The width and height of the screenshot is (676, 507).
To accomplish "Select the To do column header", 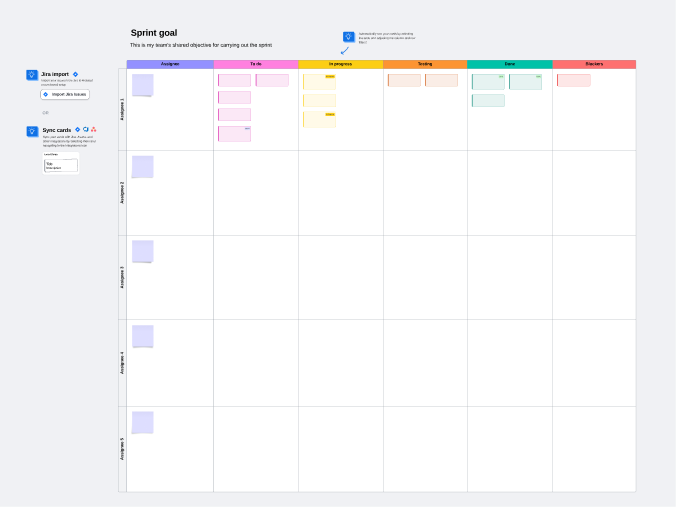I will [256, 64].
